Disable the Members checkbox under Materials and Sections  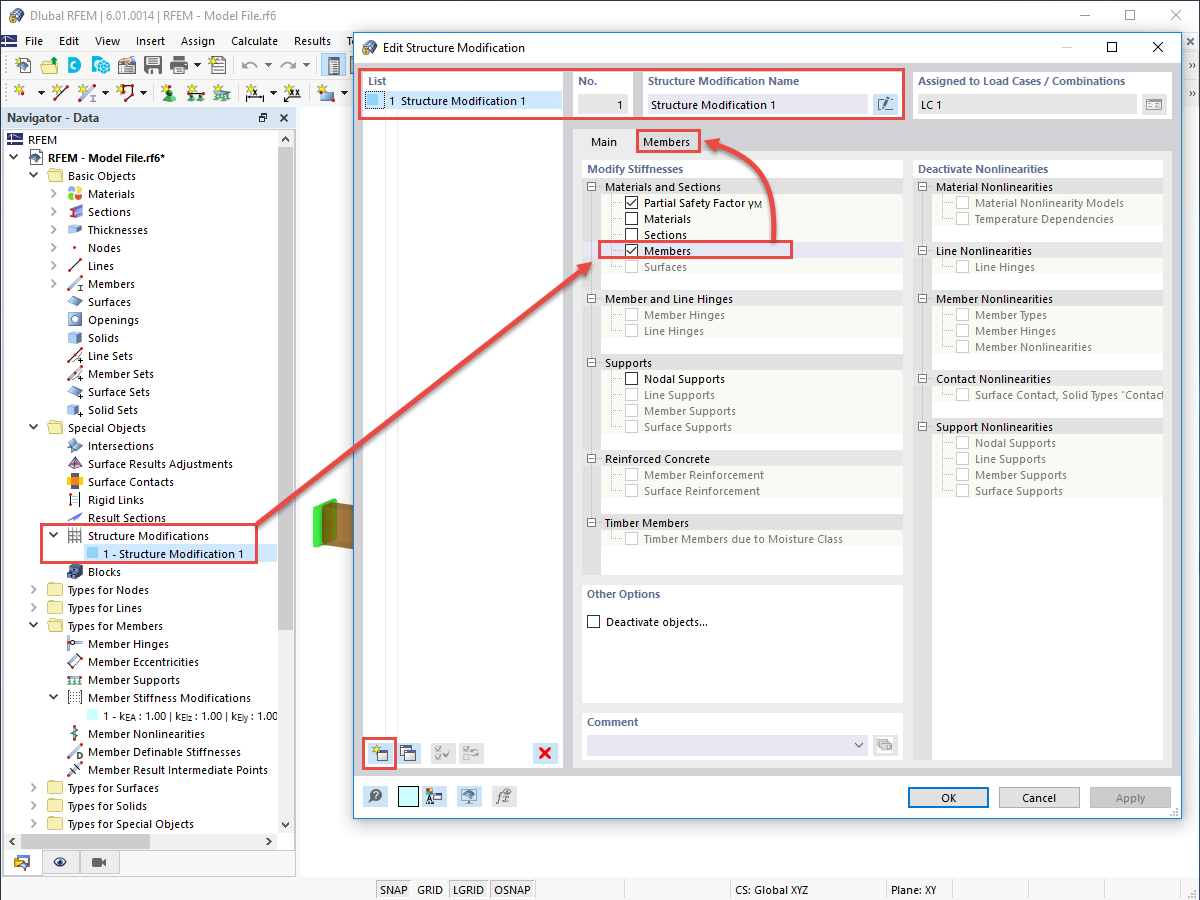[633, 250]
